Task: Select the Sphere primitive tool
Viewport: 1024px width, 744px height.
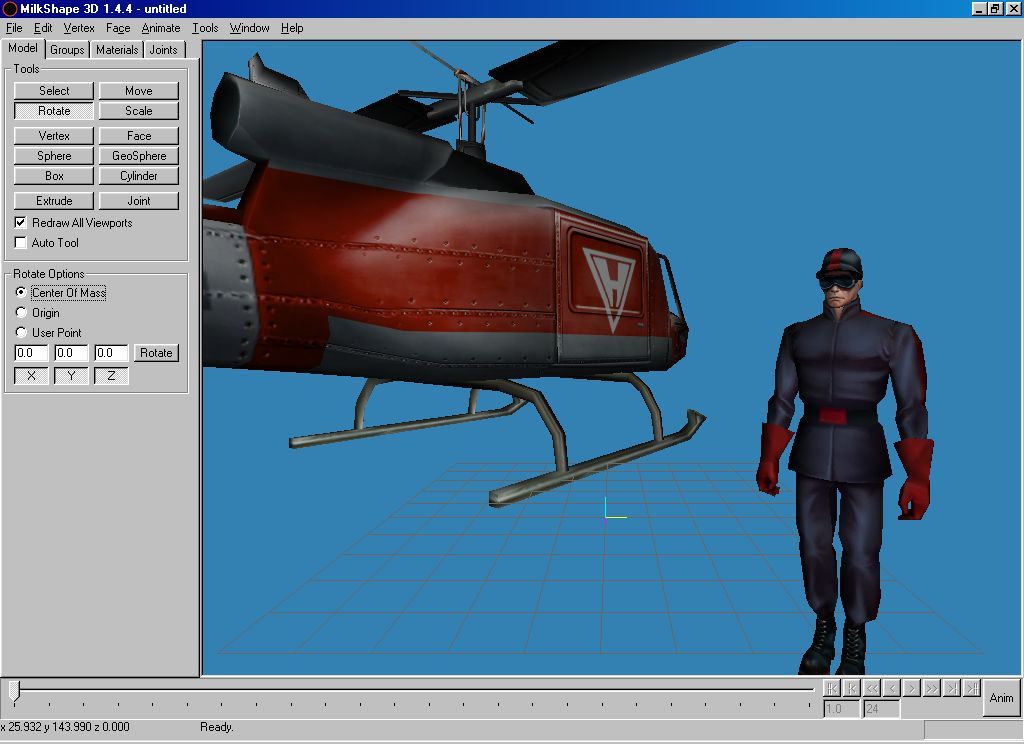Action: 54,155
